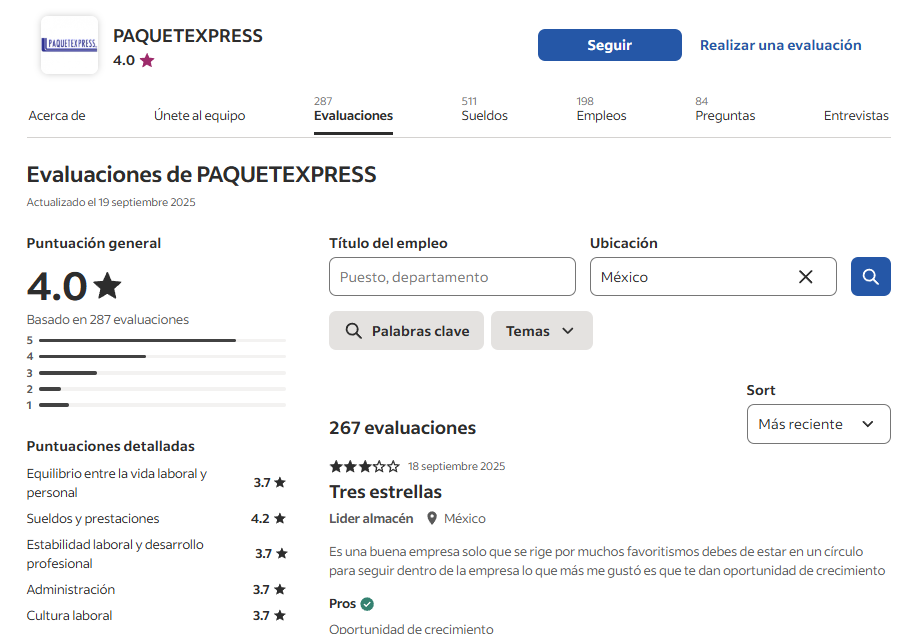Open Realizar una evaluación link
The width and height of the screenshot is (916, 634).
[x=780, y=45]
